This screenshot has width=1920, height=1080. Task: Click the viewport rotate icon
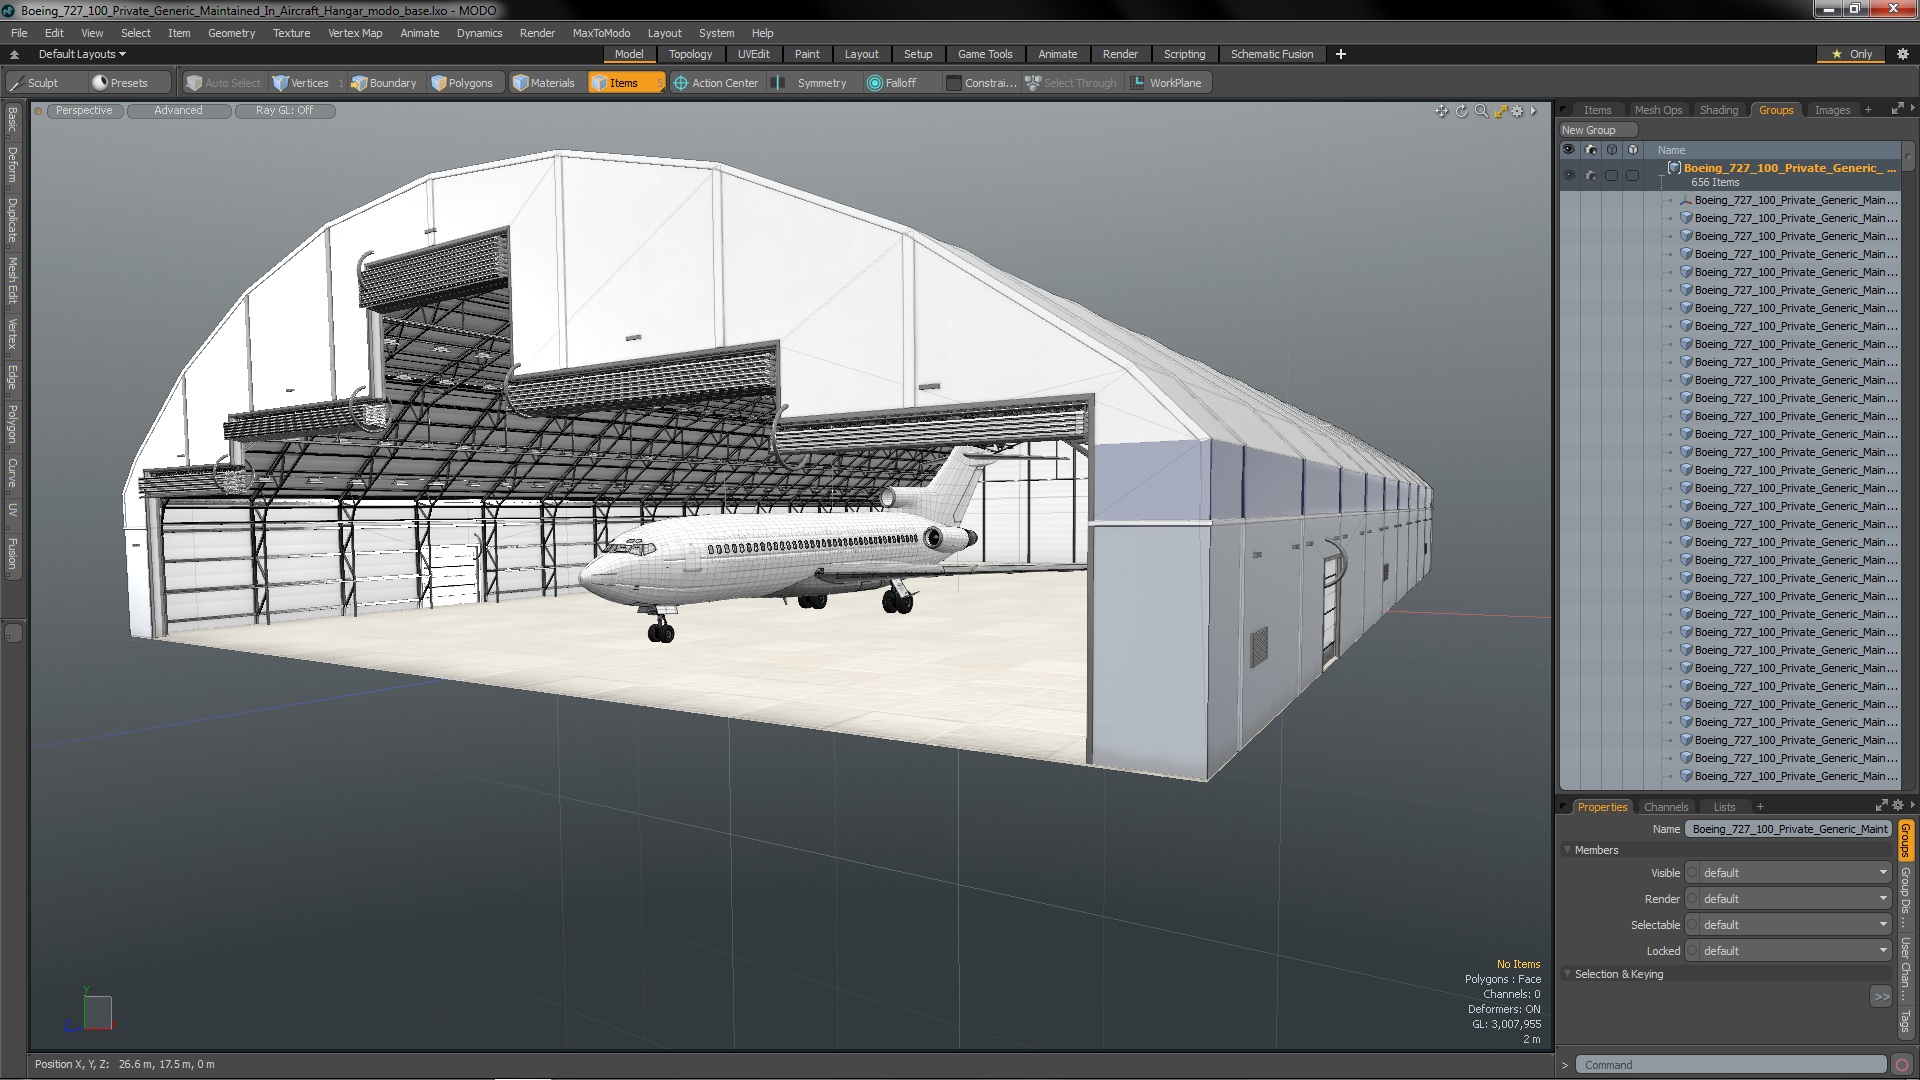[x=1461, y=111]
